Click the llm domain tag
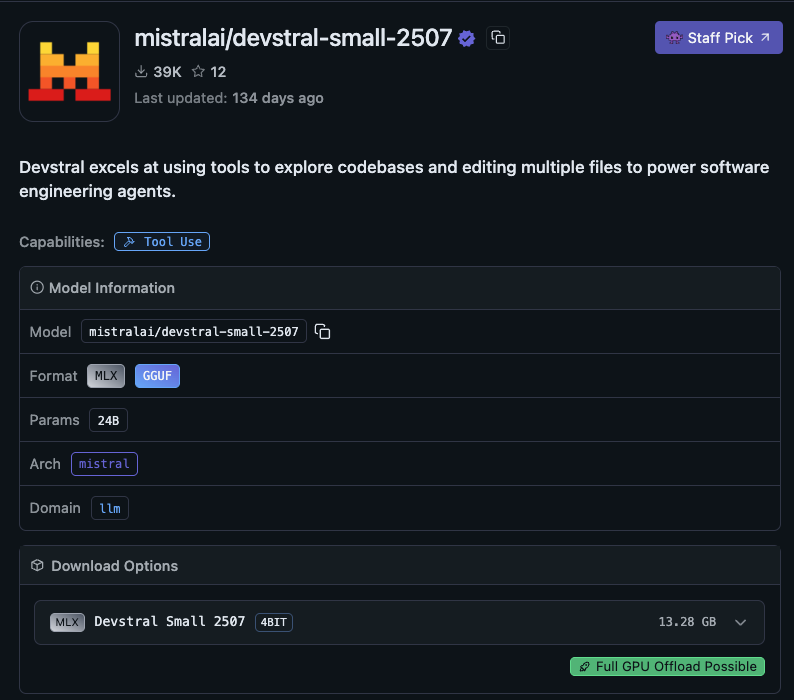This screenshot has height=700, width=794. 110,508
